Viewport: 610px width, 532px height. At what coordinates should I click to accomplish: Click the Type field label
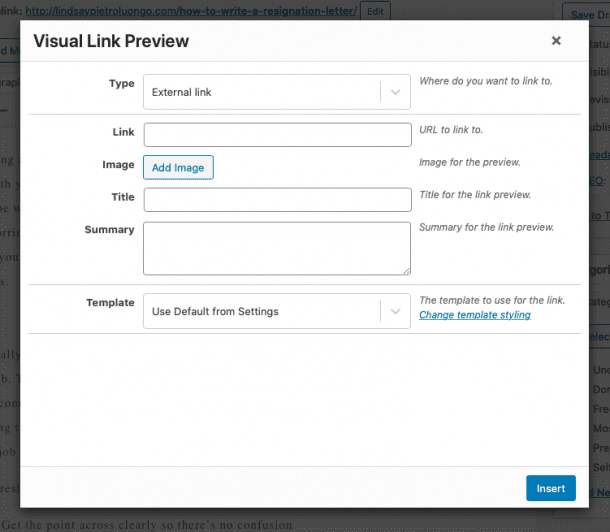(121, 84)
